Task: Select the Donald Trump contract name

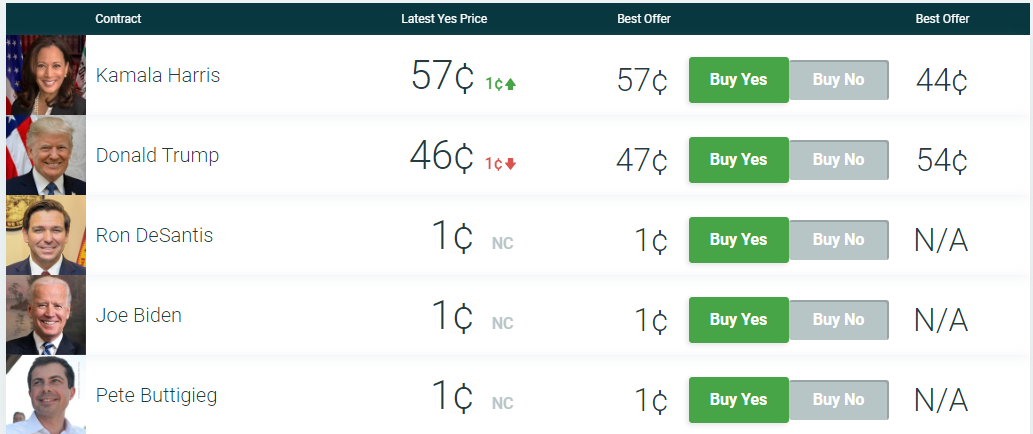Action: 157,155
